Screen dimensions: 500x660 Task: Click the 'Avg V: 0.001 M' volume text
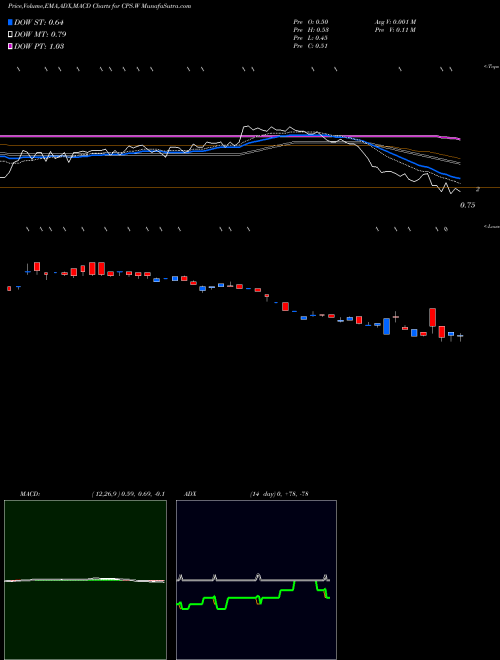395,22
